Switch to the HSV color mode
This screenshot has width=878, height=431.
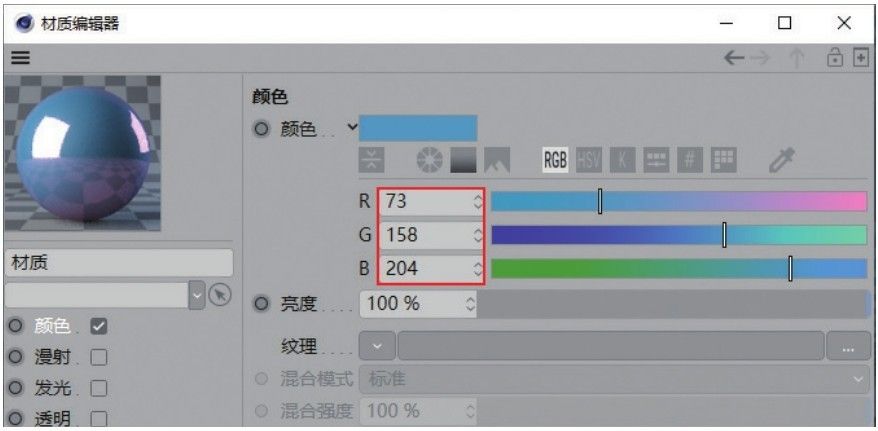click(589, 161)
